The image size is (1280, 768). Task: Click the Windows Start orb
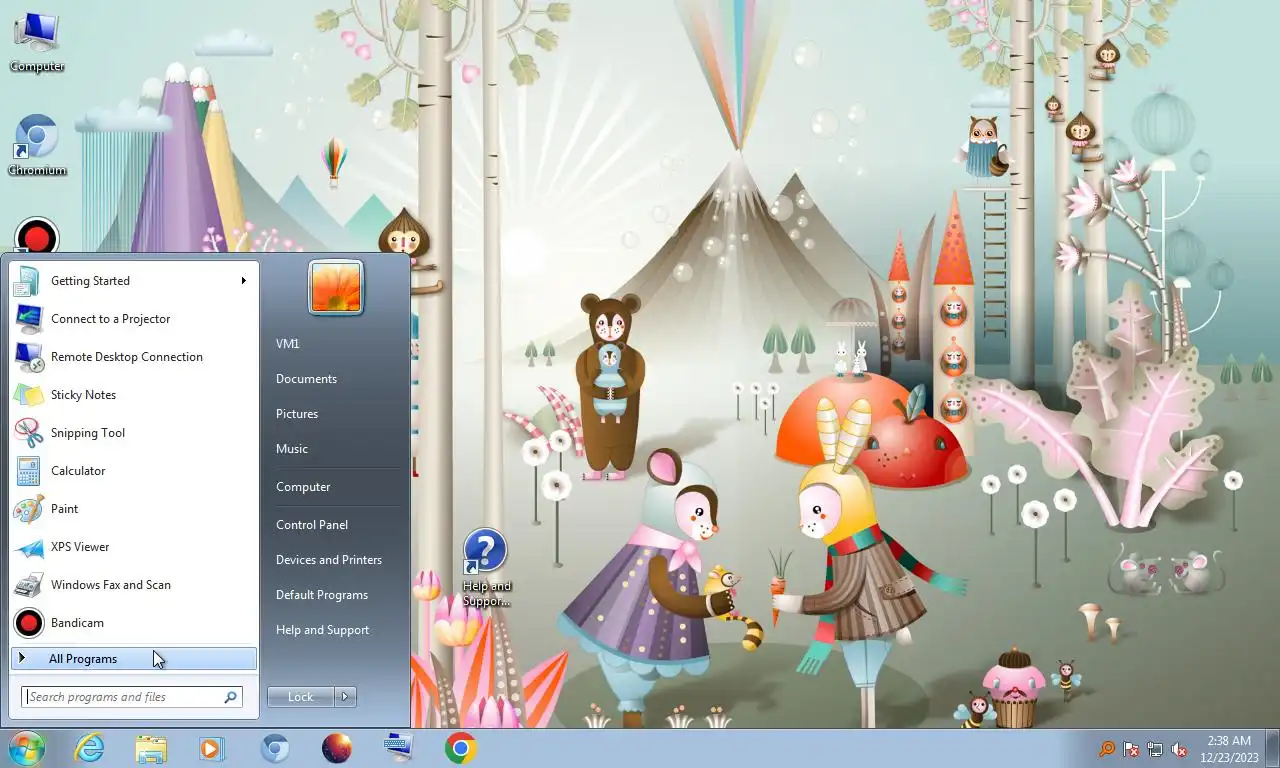[x=27, y=747]
